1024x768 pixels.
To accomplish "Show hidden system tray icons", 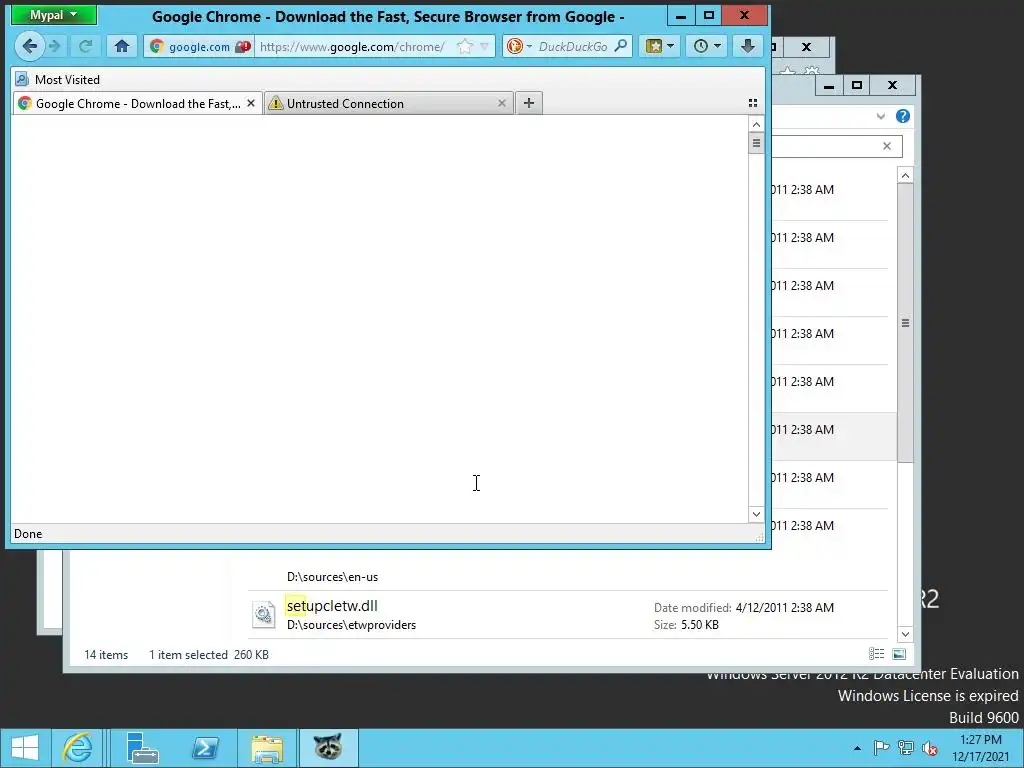I will click(x=857, y=748).
